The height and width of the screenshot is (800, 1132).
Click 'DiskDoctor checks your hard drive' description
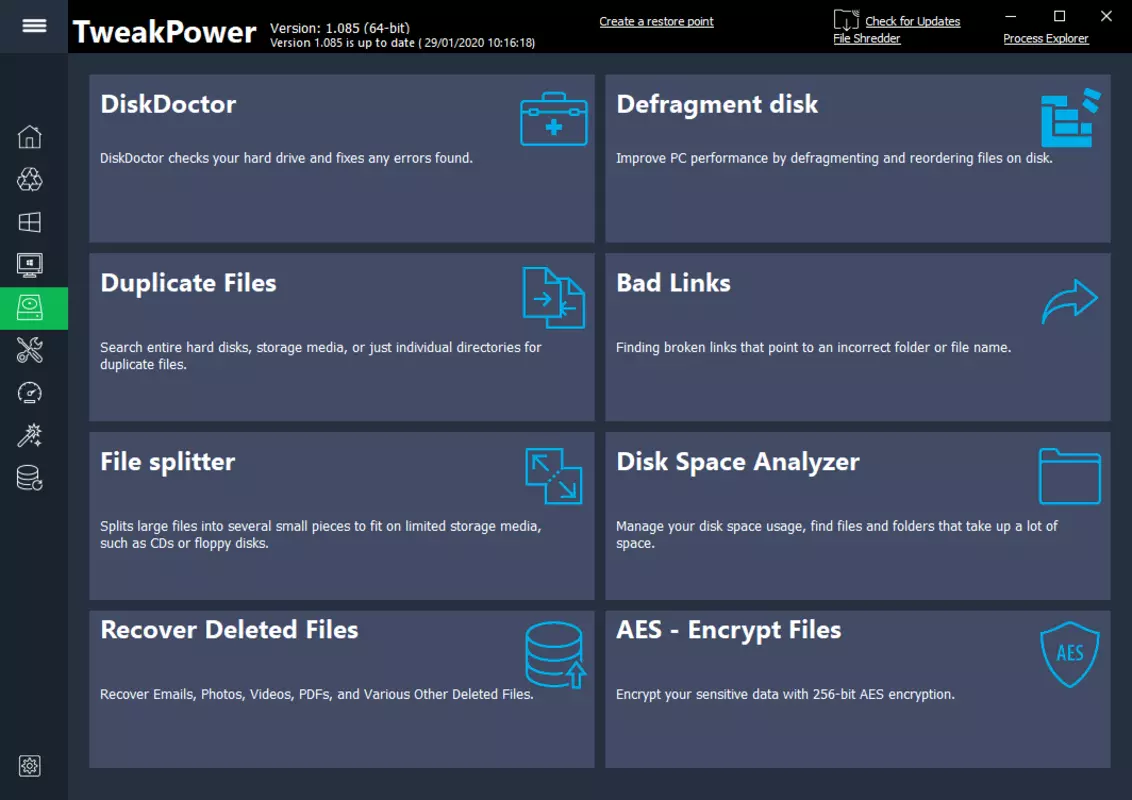[x=286, y=158]
